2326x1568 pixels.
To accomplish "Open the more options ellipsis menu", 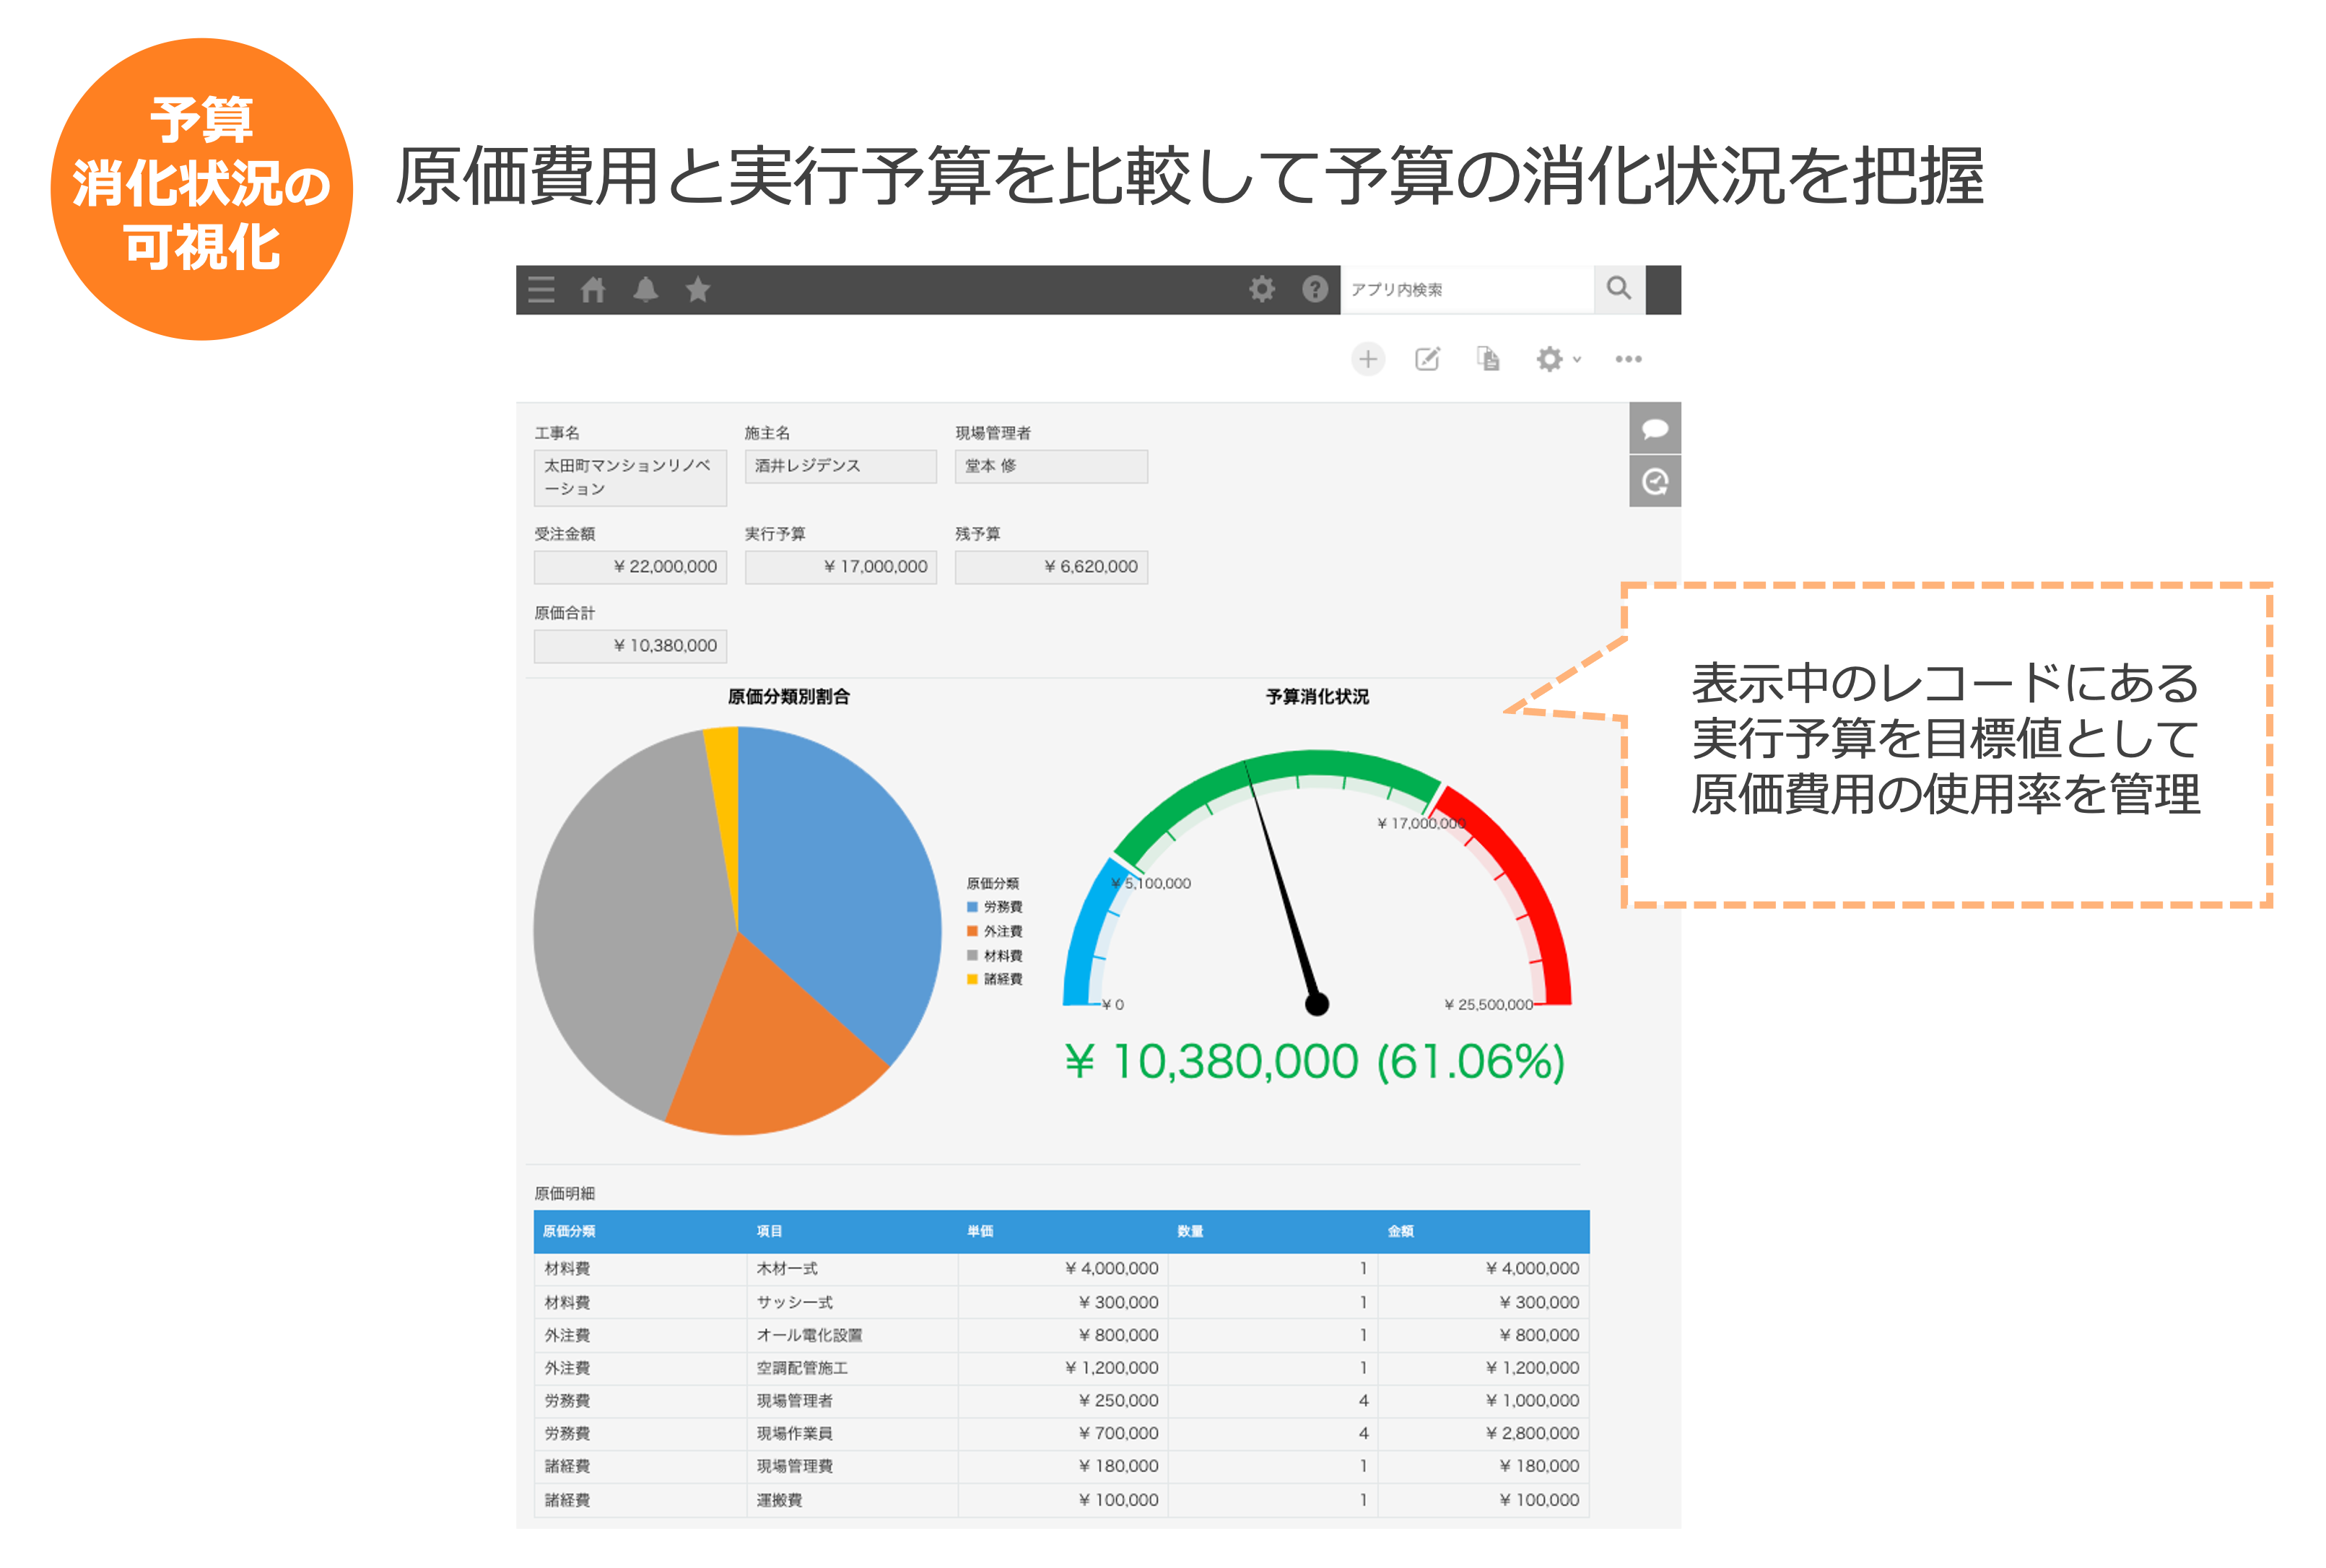I will (1628, 359).
